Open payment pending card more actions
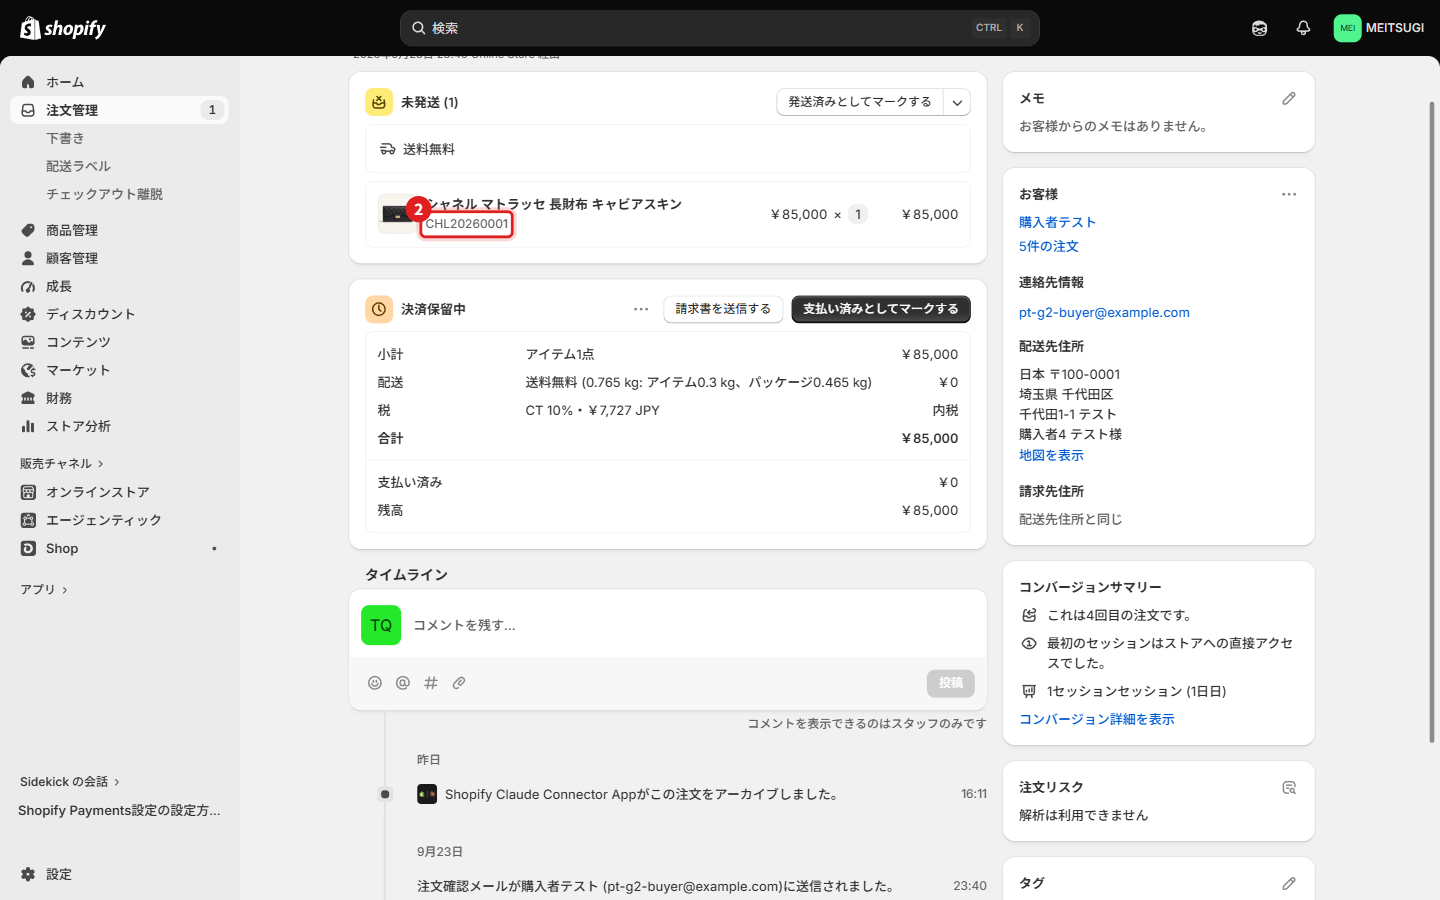 click(x=641, y=309)
